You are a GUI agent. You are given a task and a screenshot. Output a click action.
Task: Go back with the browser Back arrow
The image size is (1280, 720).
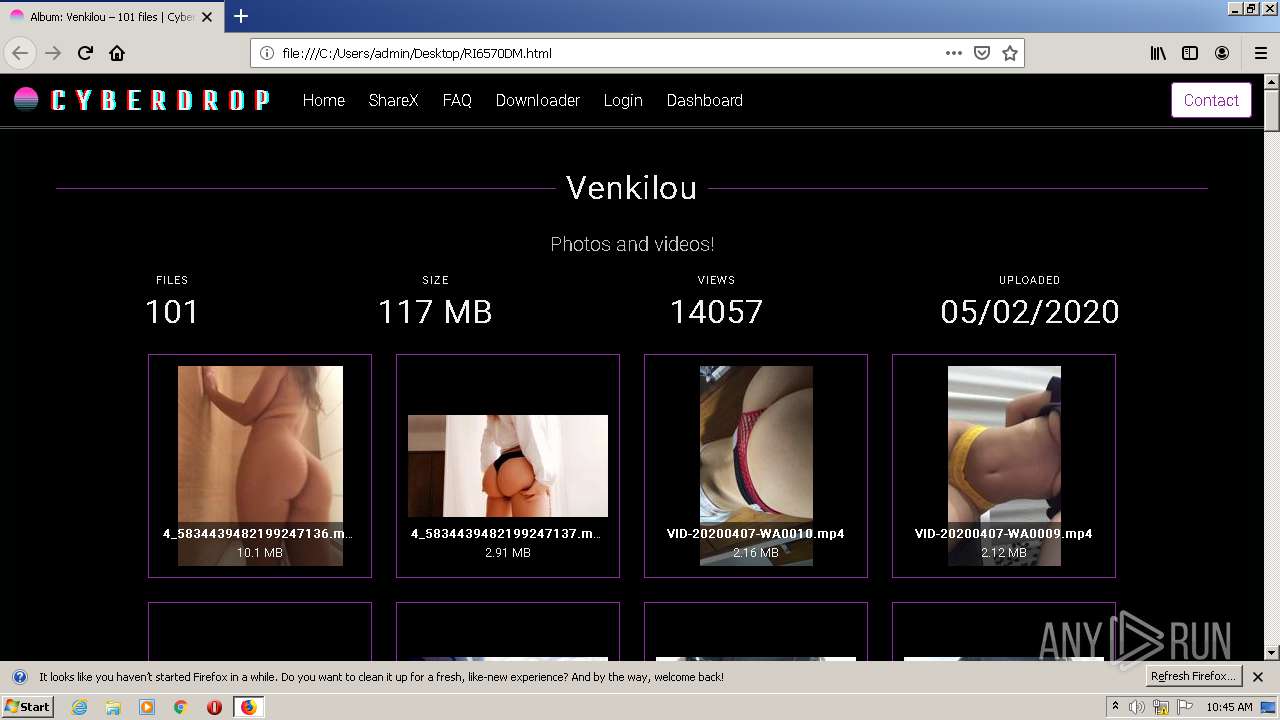pos(20,53)
